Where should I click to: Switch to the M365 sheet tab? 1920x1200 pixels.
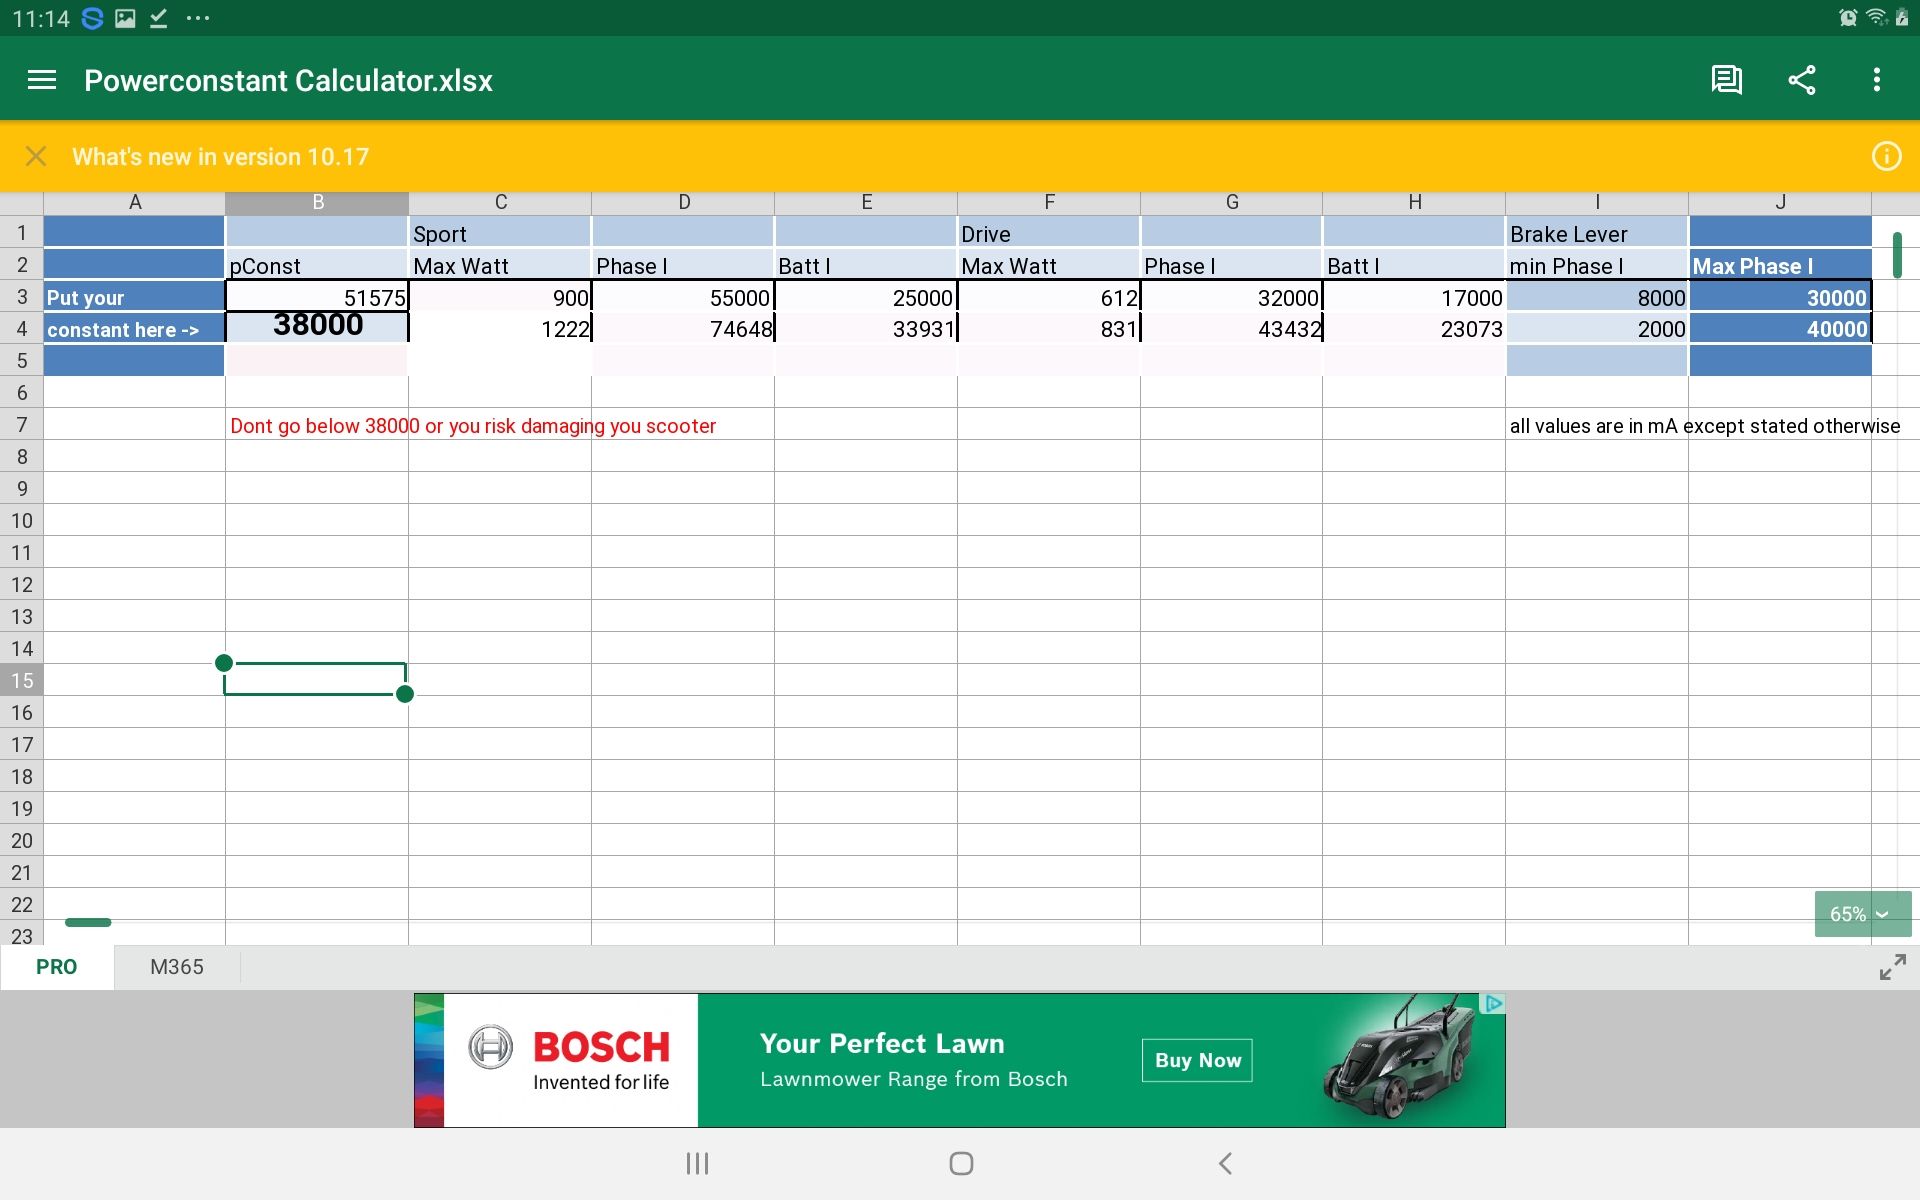177,967
